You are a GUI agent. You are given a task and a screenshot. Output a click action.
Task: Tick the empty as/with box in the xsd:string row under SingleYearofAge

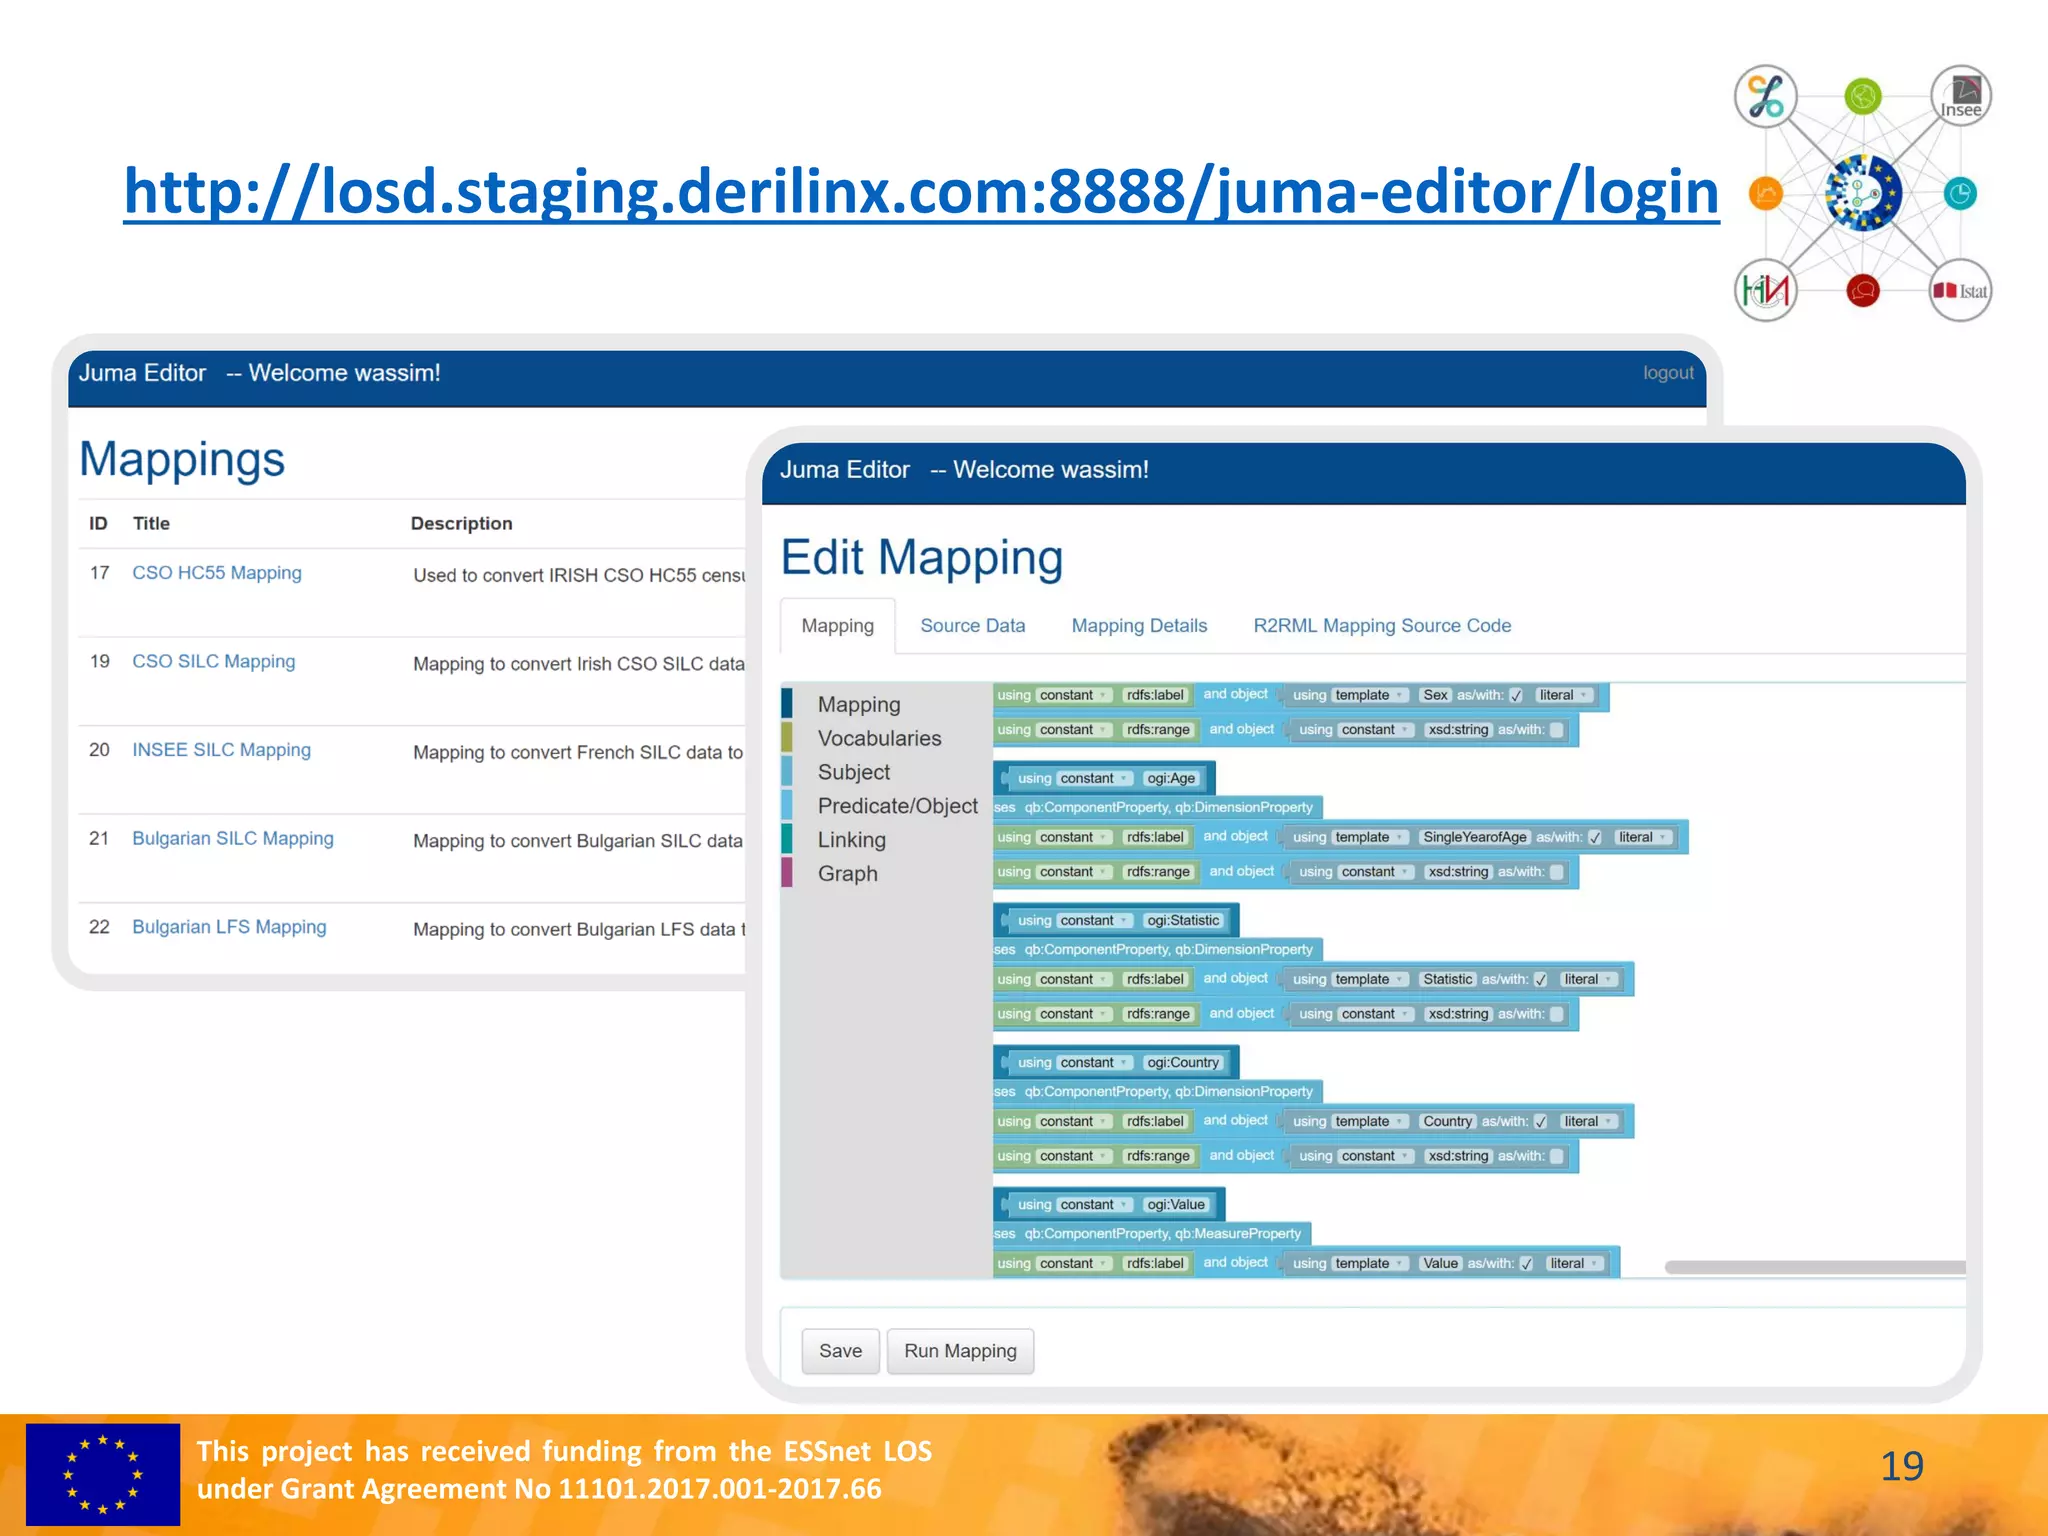(x=1556, y=872)
